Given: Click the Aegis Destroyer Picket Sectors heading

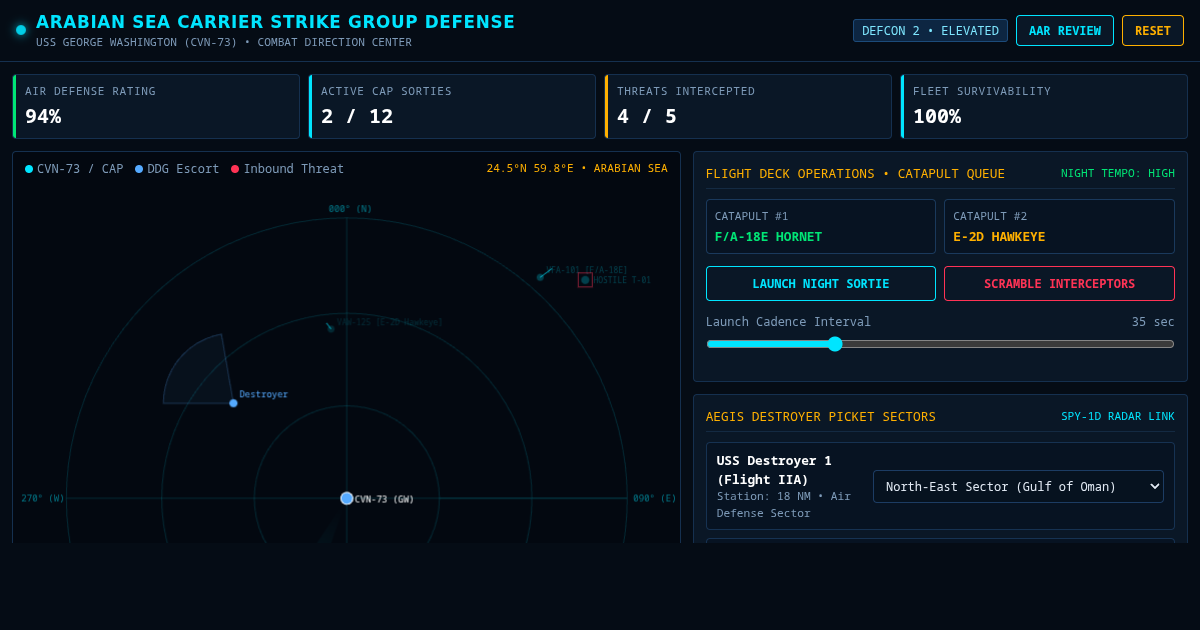Looking at the screenshot, I should coord(821,416).
